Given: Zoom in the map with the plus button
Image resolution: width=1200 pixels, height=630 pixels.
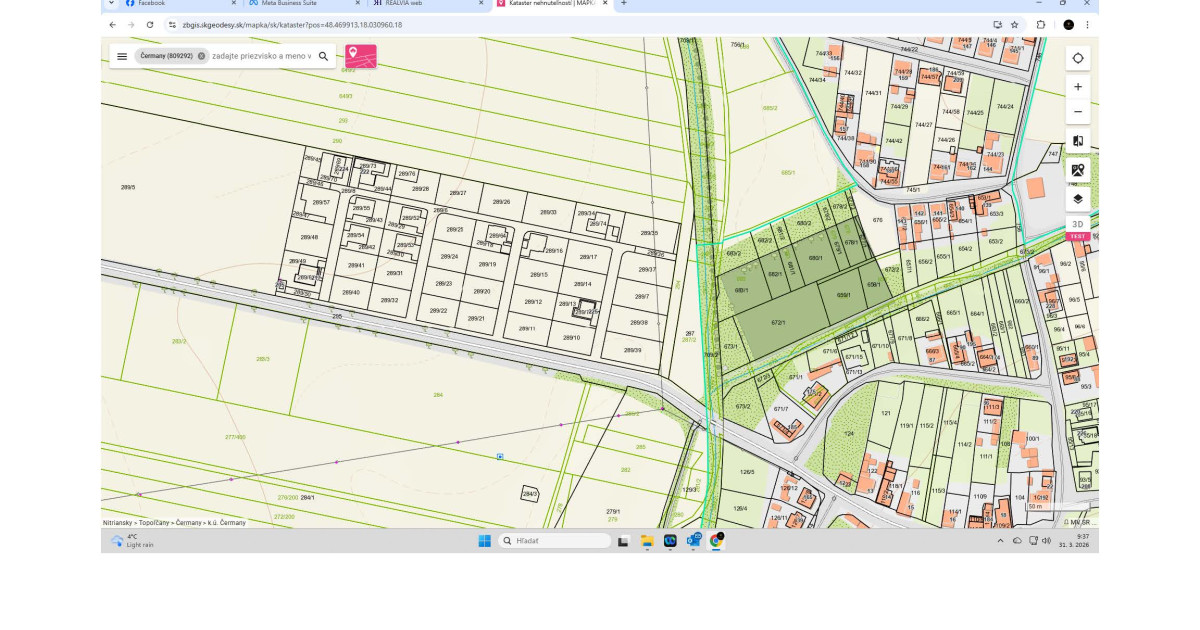Looking at the screenshot, I should 1077,87.
